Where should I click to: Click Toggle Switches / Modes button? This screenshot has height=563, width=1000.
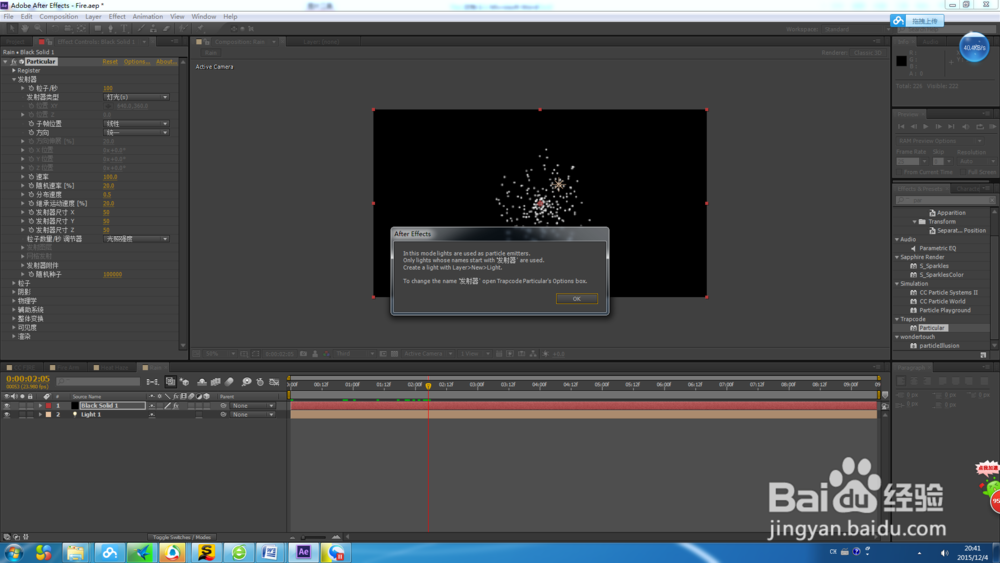pos(182,537)
